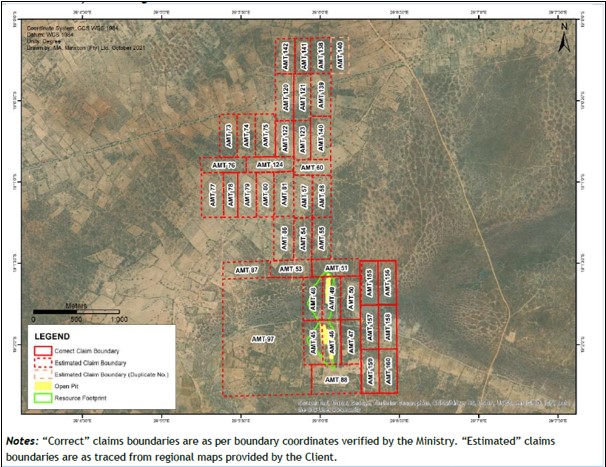This screenshot has width=606, height=467.
Task: Click the yellow Open Pit legend swatch
Action: click(44, 386)
